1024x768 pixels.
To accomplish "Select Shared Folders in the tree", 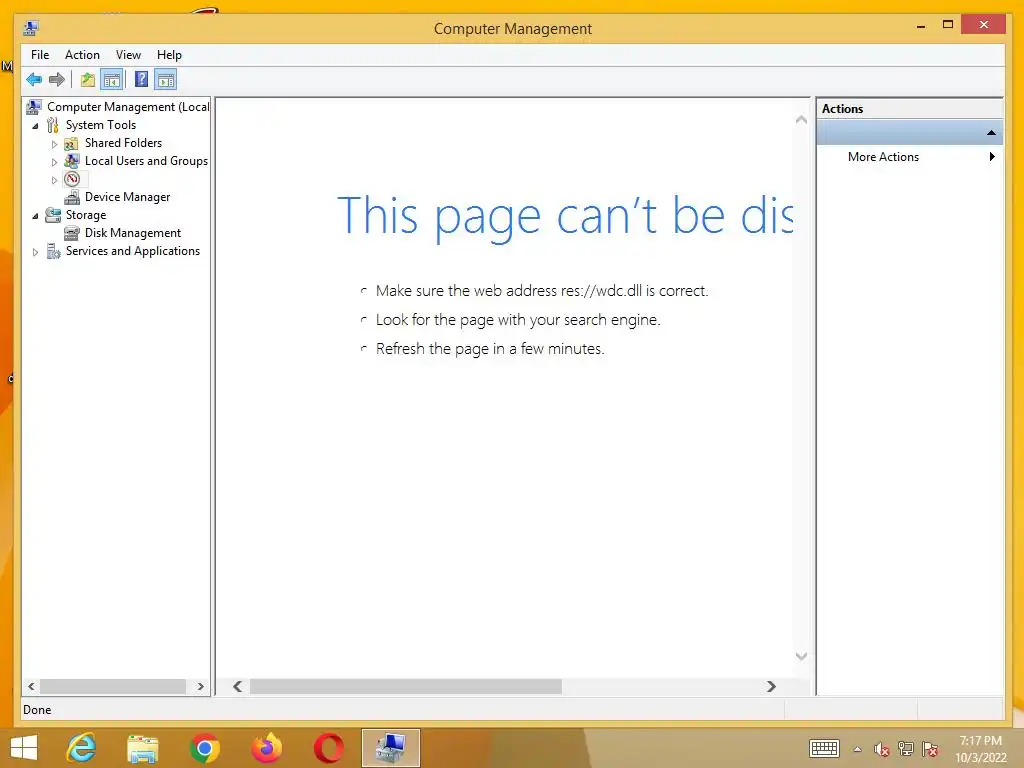I will tap(123, 143).
